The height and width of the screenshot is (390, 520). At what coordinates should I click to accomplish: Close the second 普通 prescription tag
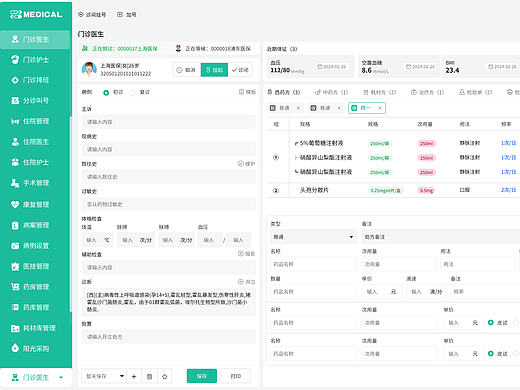coord(339,108)
